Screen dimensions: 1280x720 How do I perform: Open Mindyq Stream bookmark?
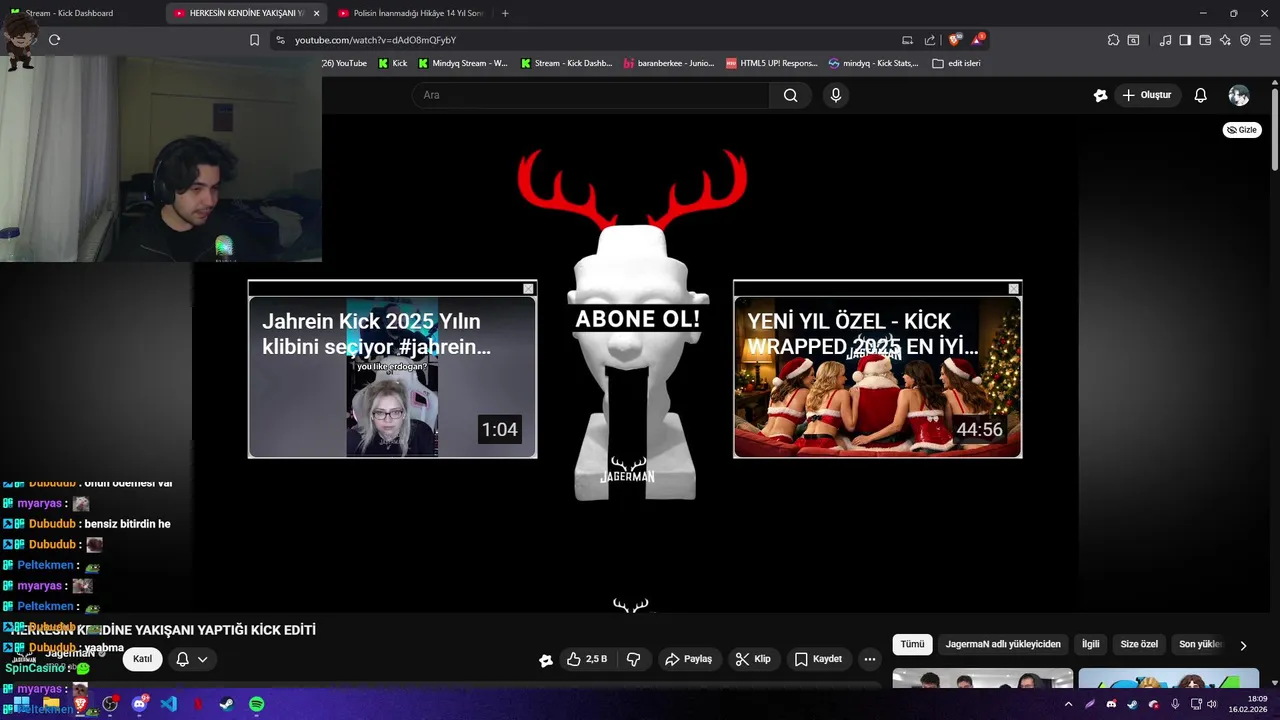(x=463, y=63)
